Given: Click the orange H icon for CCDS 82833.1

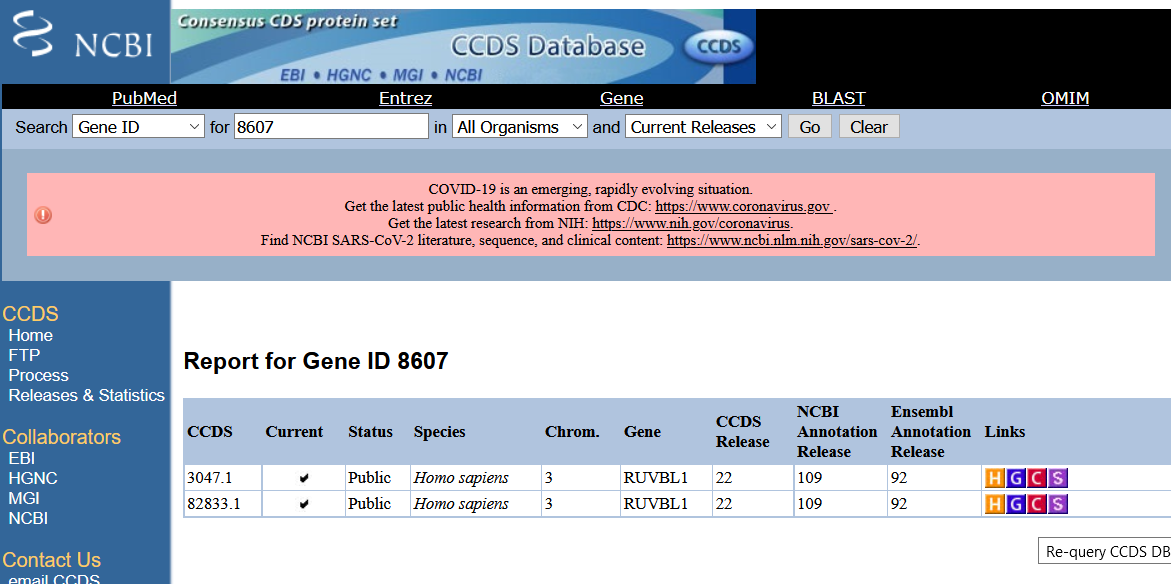Looking at the screenshot, I should [995, 504].
